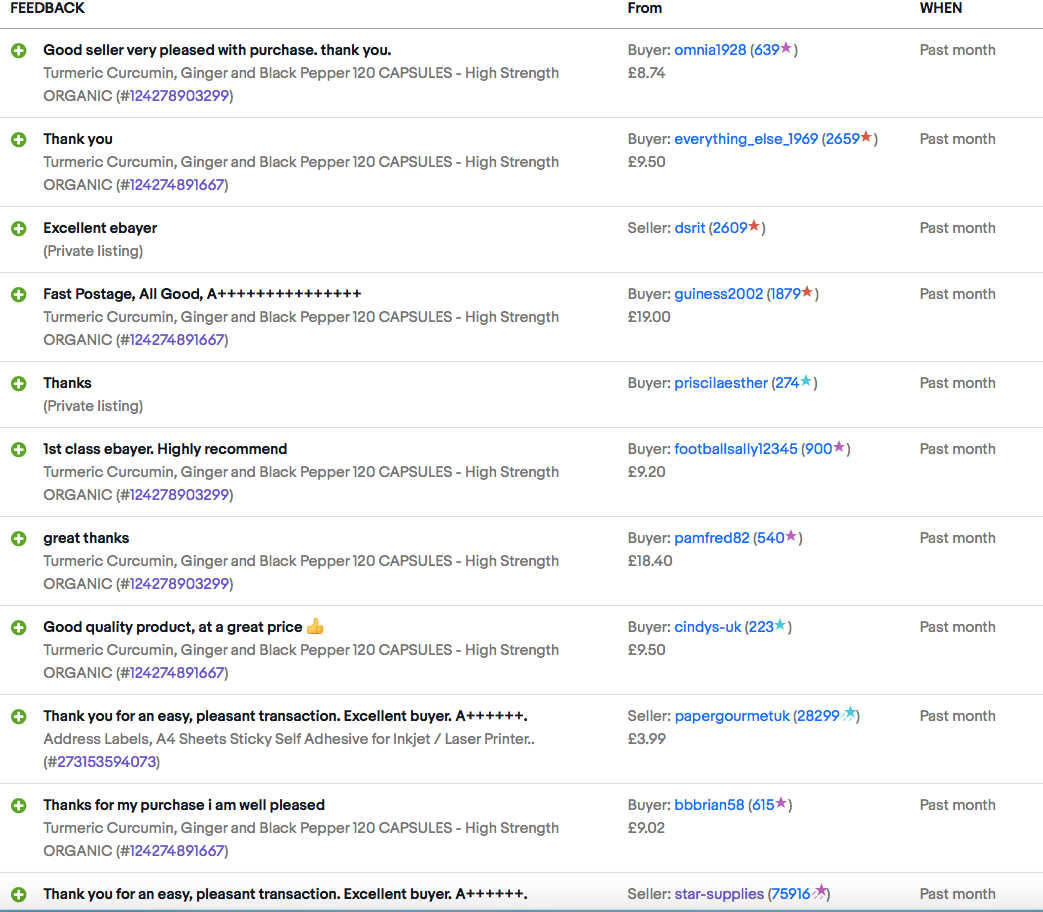
Task: Click the shooting star beside papergourmetuk's score
Action: click(848, 714)
